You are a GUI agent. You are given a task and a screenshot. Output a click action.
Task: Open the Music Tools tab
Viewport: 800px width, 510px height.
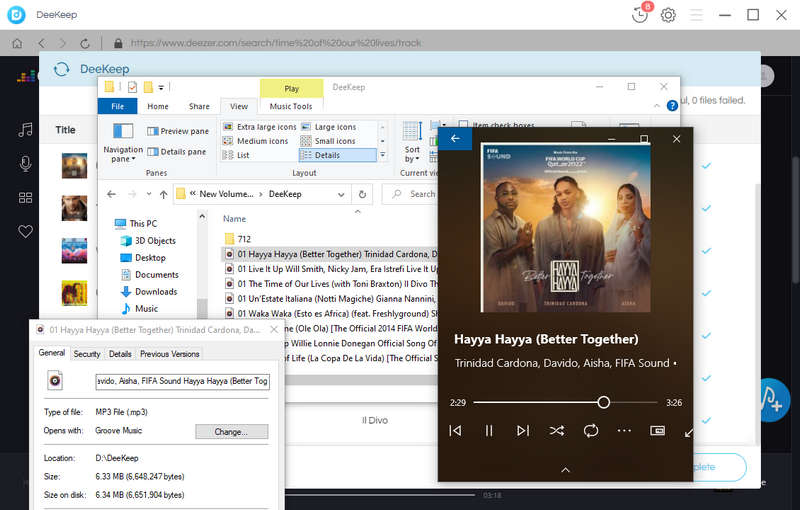pos(291,106)
